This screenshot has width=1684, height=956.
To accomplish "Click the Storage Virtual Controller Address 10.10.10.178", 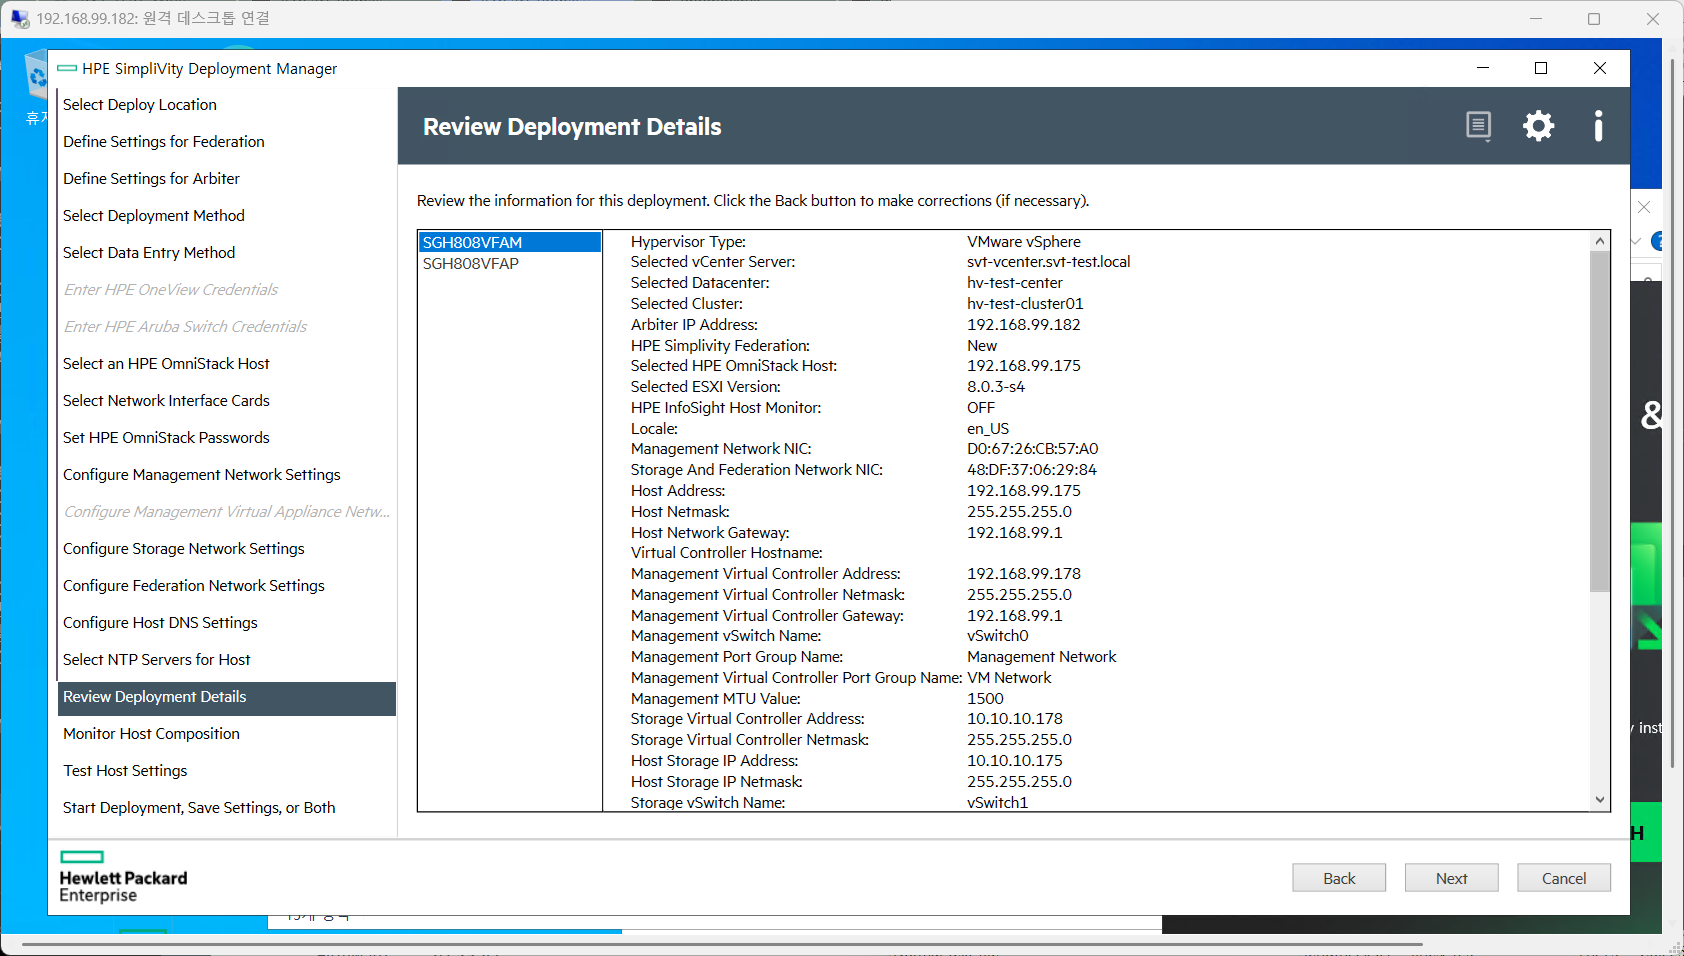I will 1014,719.
